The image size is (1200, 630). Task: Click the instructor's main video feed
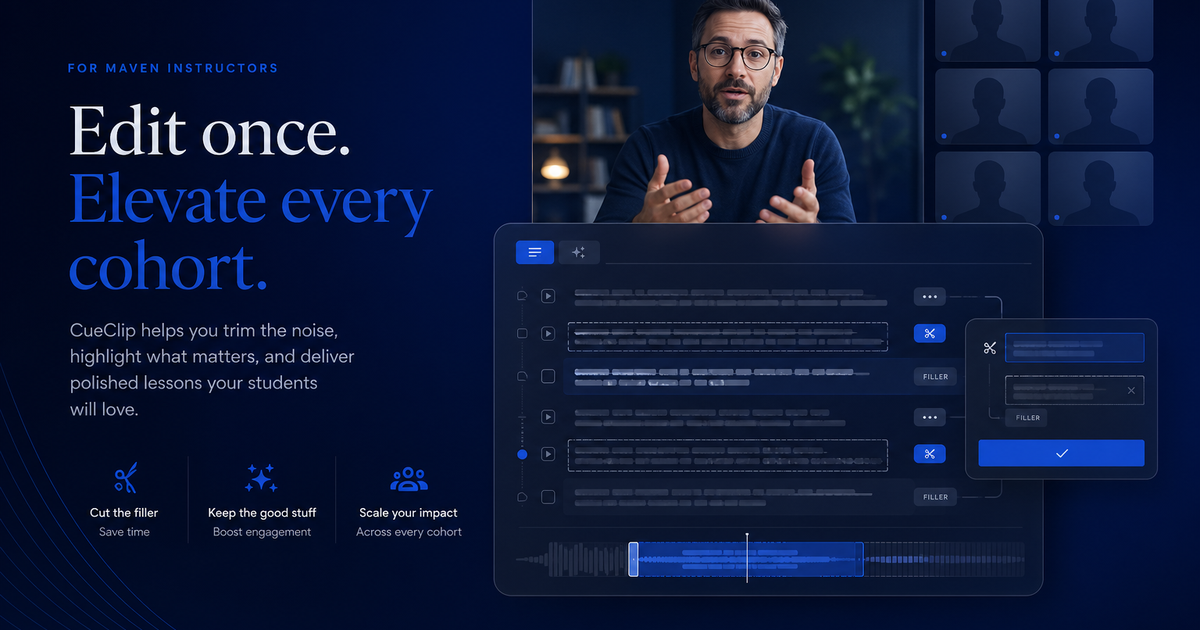tap(727, 111)
